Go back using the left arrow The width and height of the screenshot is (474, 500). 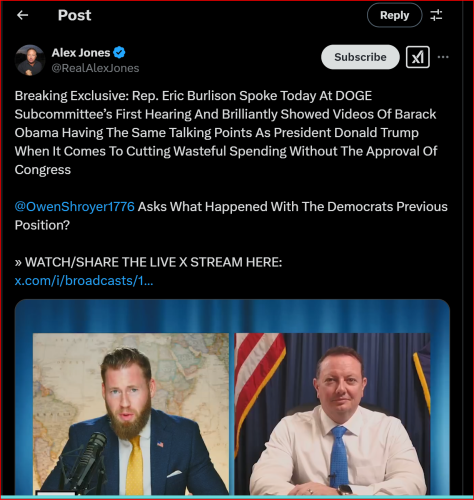point(22,15)
